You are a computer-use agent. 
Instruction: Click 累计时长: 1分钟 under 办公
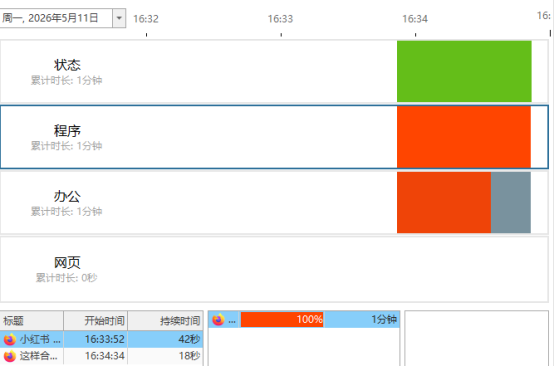pyautogui.click(x=66, y=212)
